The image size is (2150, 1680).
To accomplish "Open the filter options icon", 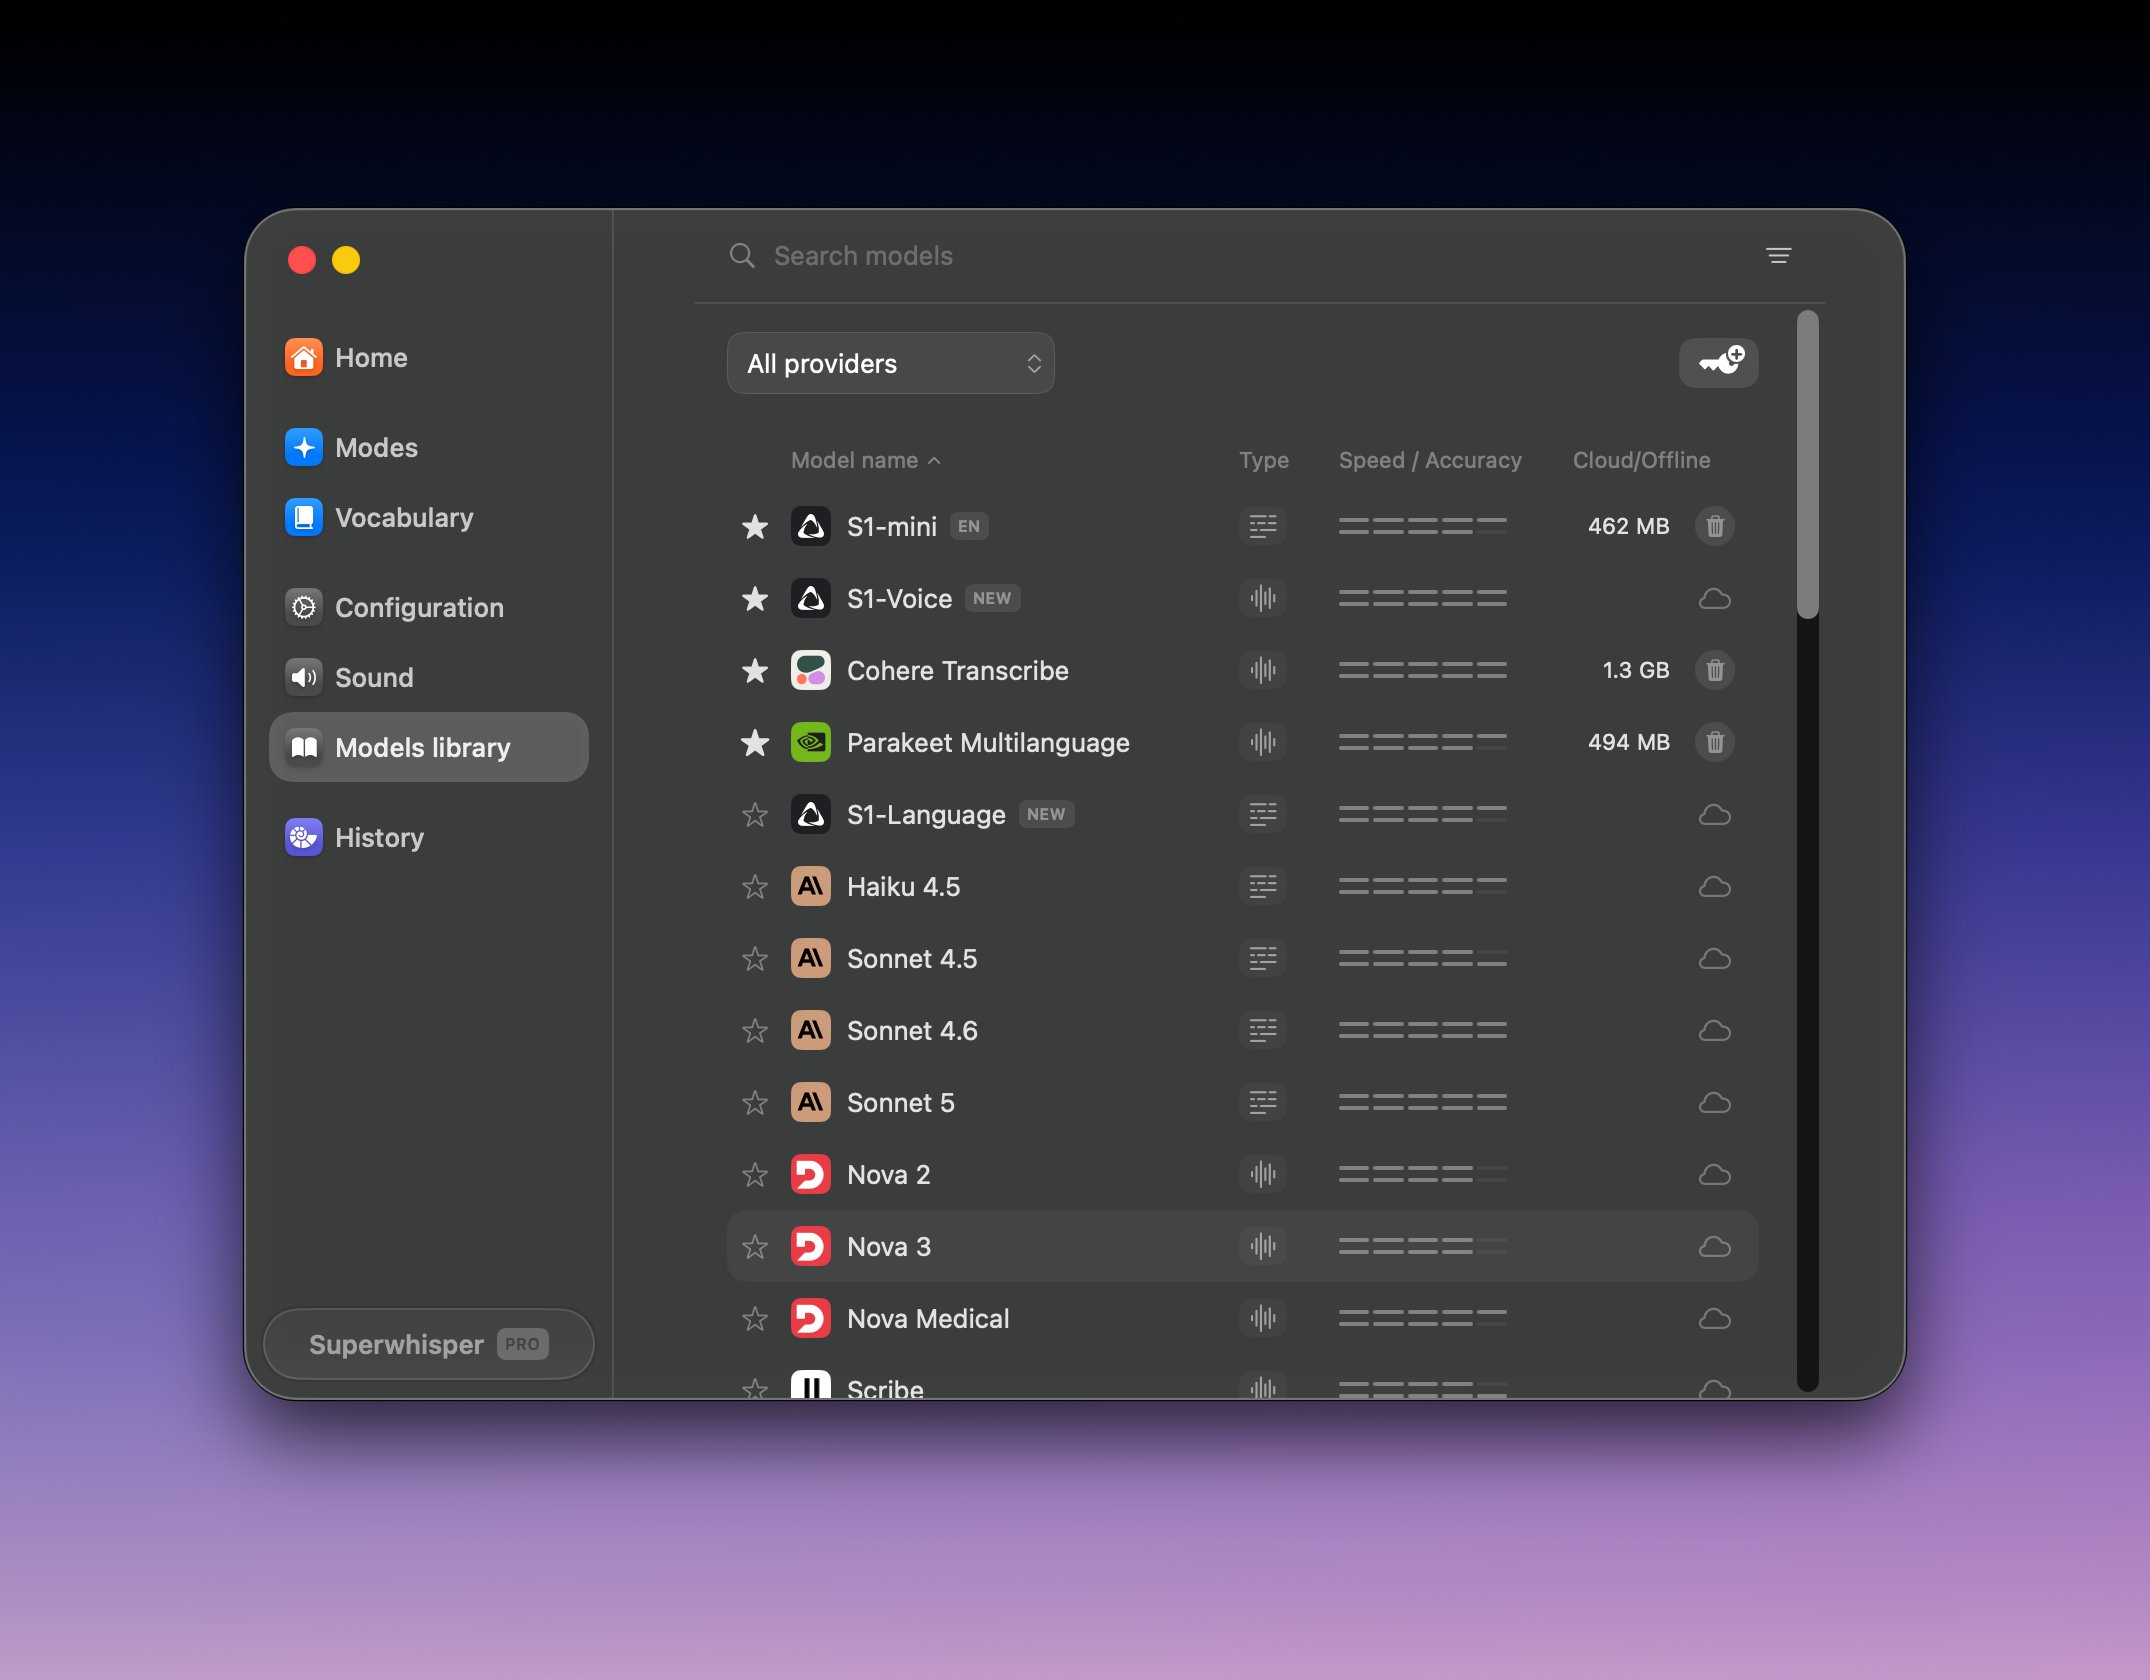I will (x=1778, y=256).
